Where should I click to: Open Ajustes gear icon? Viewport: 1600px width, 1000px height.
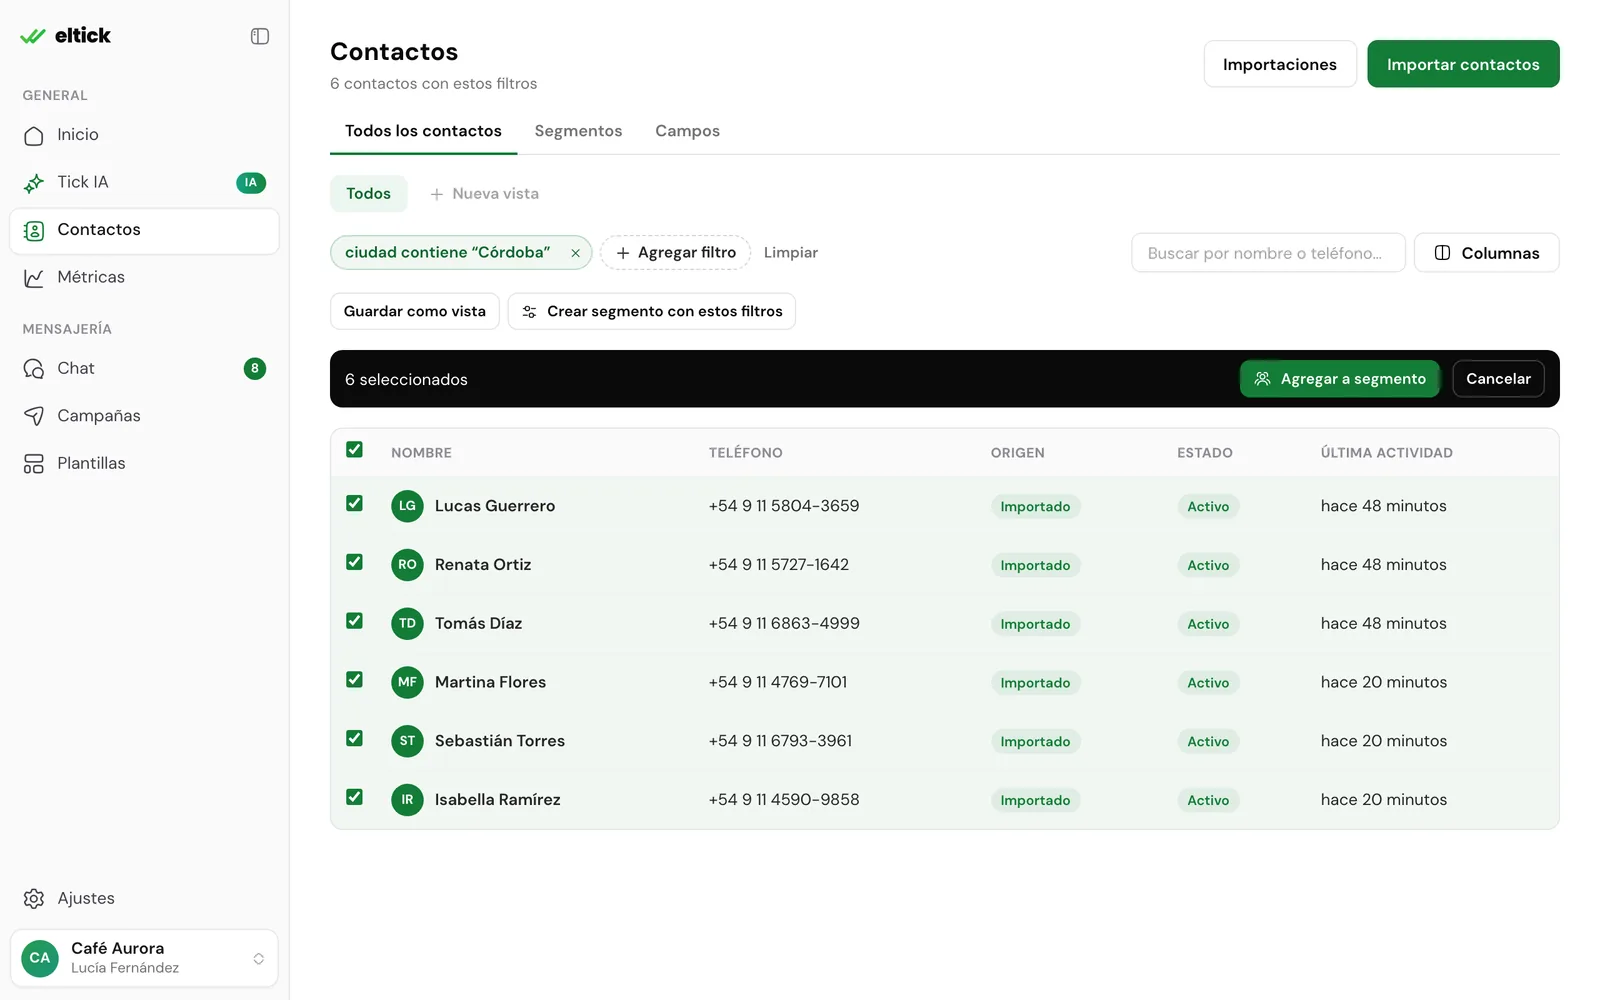click(34, 899)
